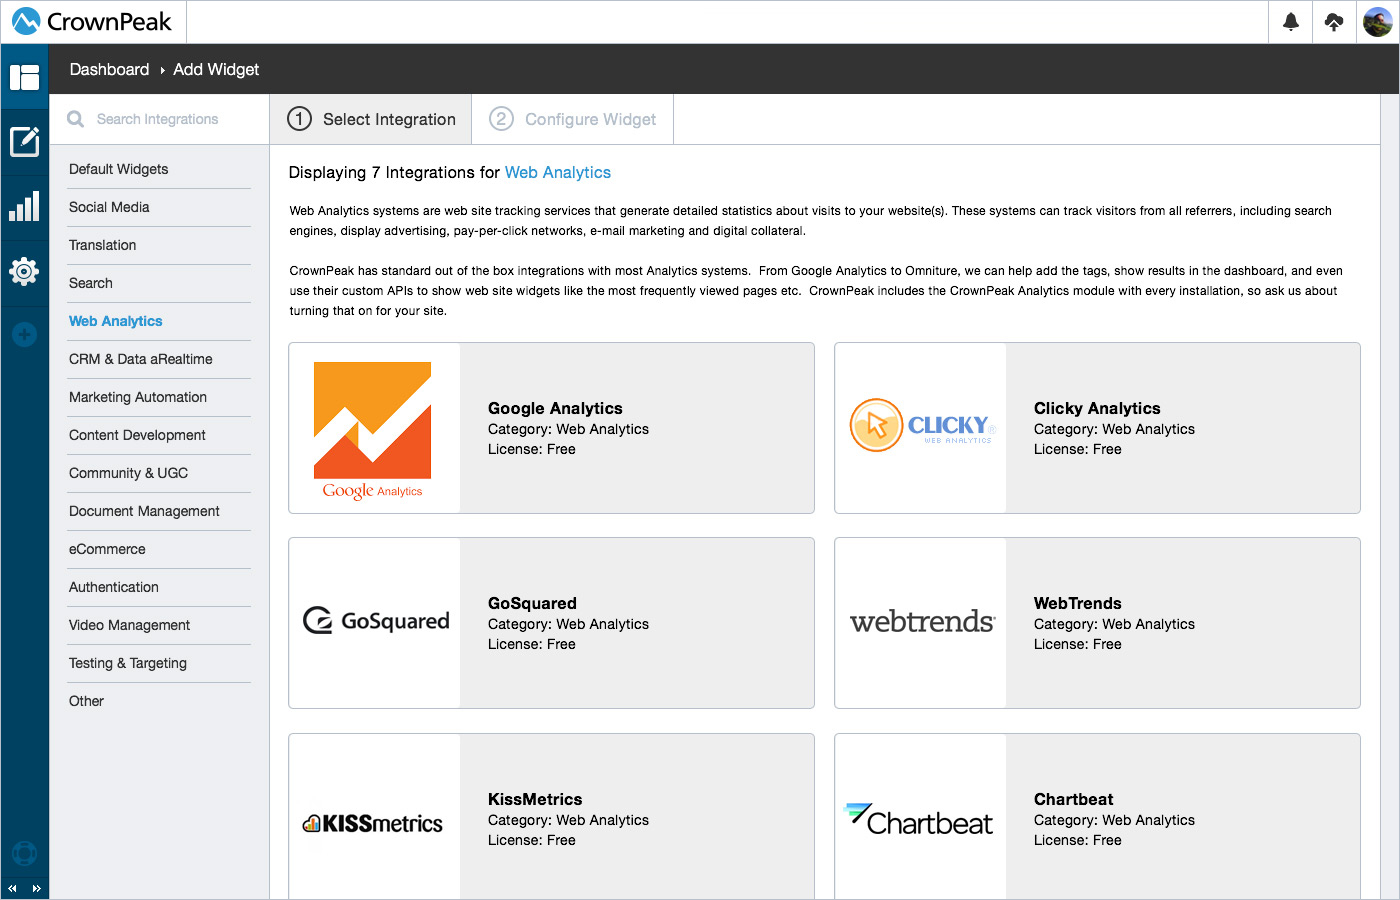Go to Dashboard breadcrumb

coord(109,69)
